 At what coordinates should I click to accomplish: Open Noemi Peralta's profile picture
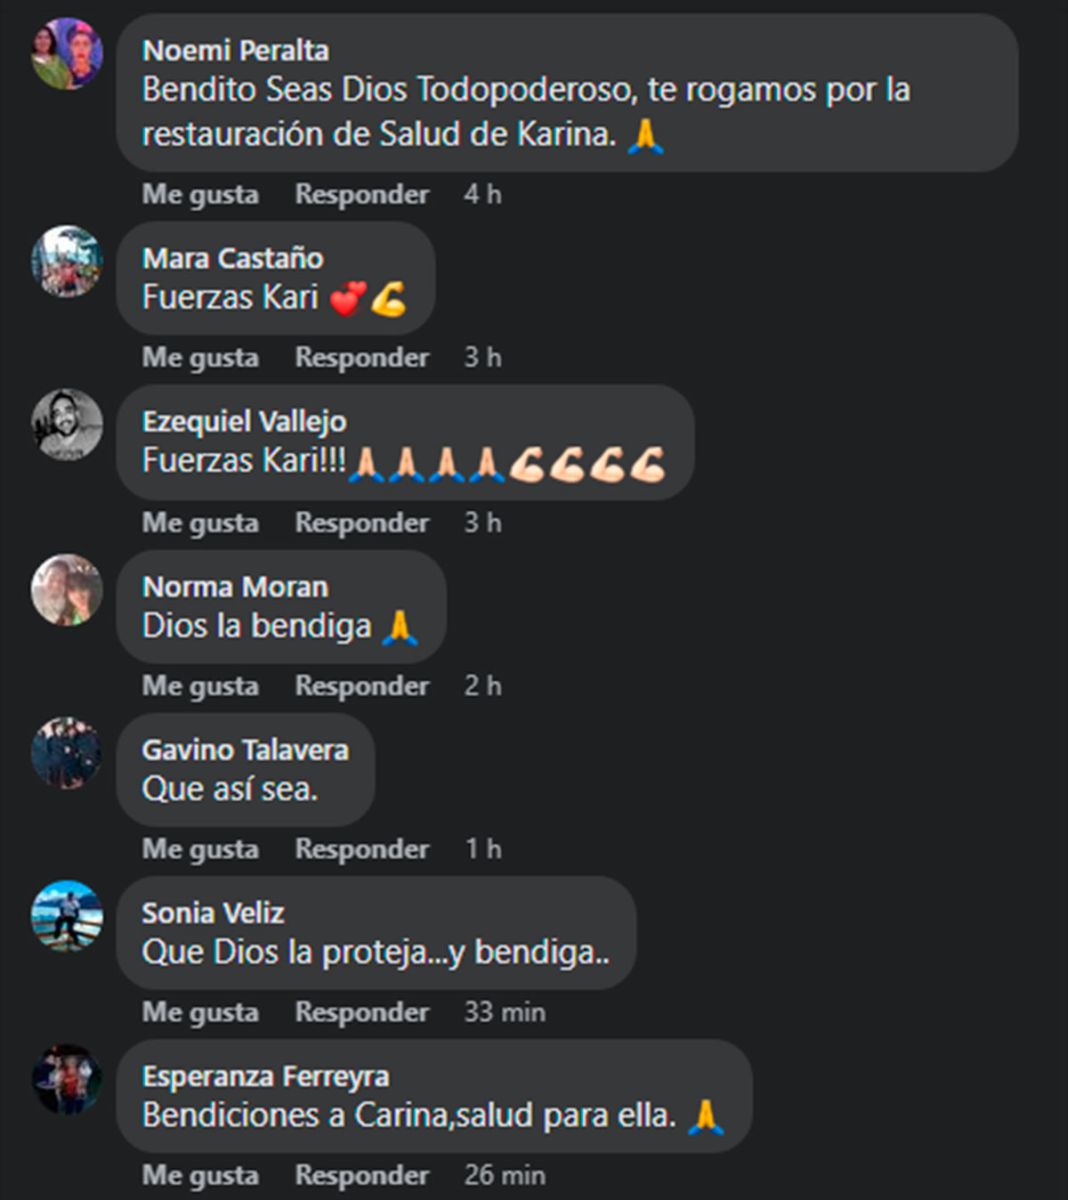click(x=67, y=53)
